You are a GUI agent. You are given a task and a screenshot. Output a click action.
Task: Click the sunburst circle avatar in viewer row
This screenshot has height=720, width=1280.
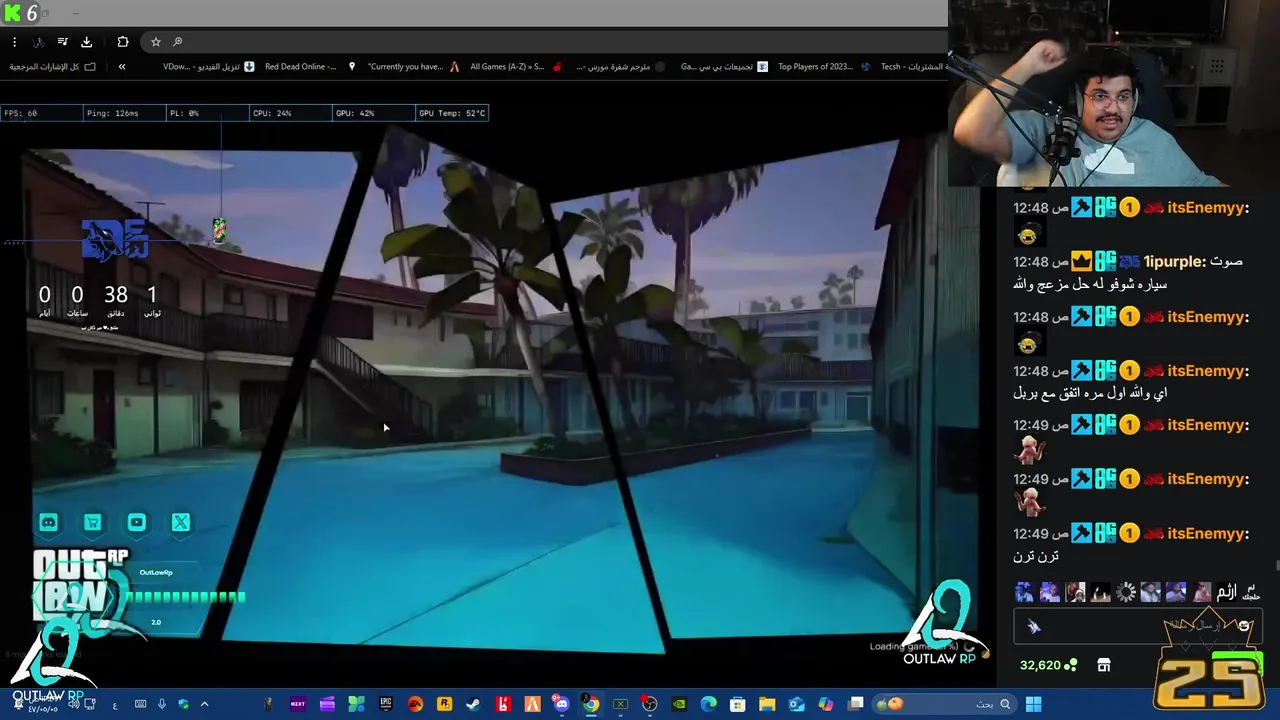click(x=1126, y=592)
